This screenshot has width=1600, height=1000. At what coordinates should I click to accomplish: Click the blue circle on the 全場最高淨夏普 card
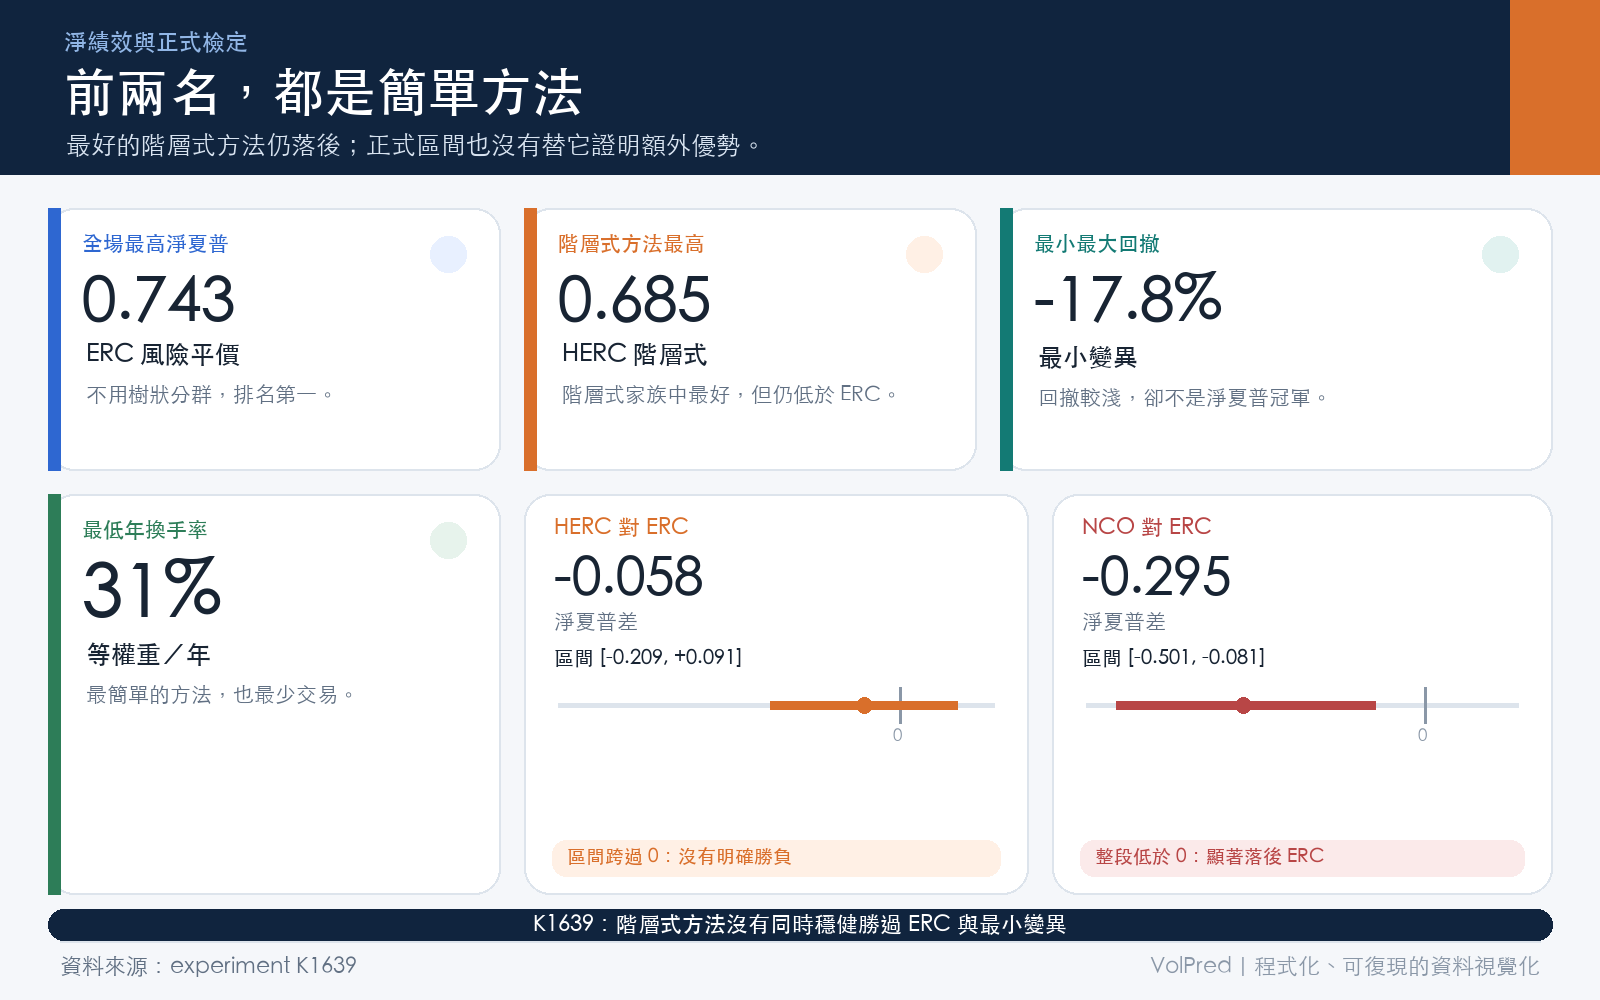pos(448,254)
